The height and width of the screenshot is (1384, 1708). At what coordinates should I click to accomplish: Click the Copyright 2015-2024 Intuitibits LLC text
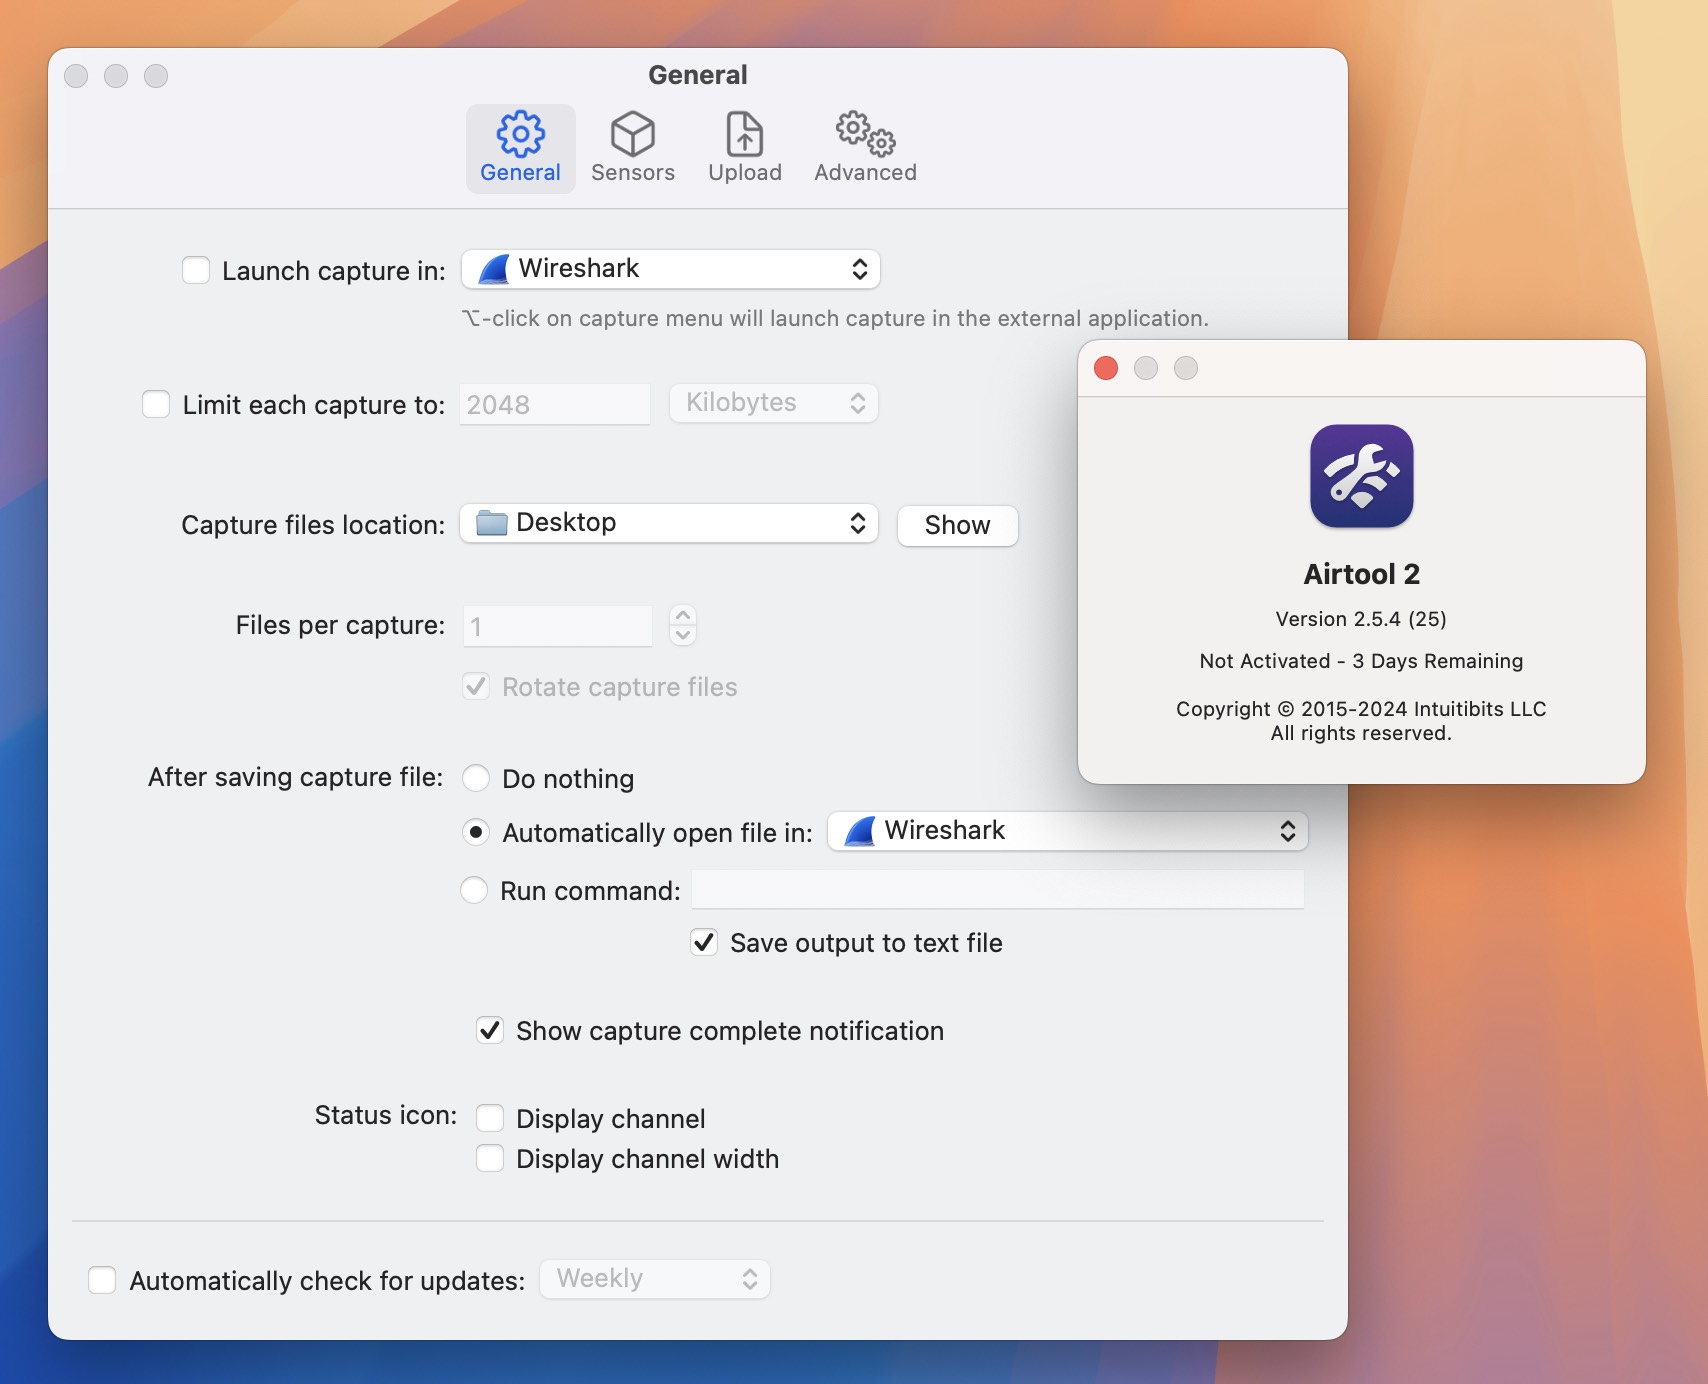click(x=1361, y=709)
